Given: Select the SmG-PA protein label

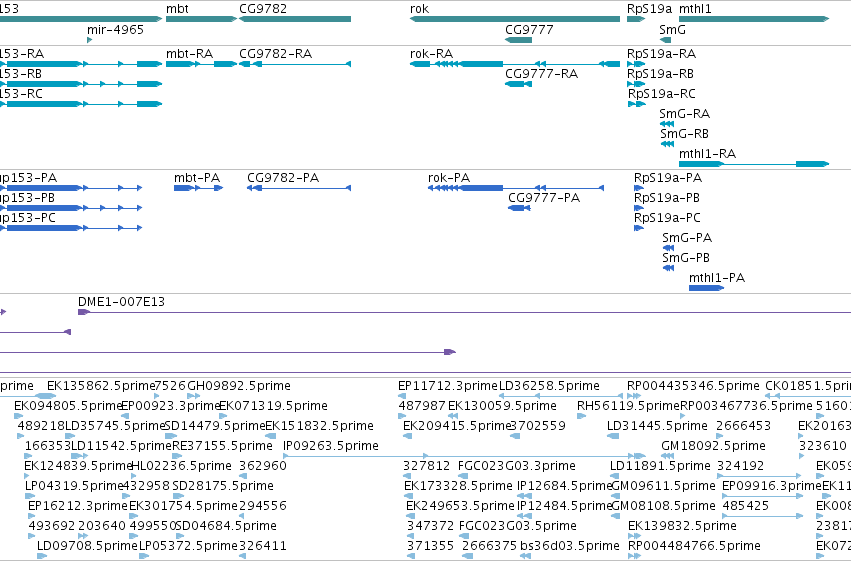Looking at the screenshot, I should 687,238.
